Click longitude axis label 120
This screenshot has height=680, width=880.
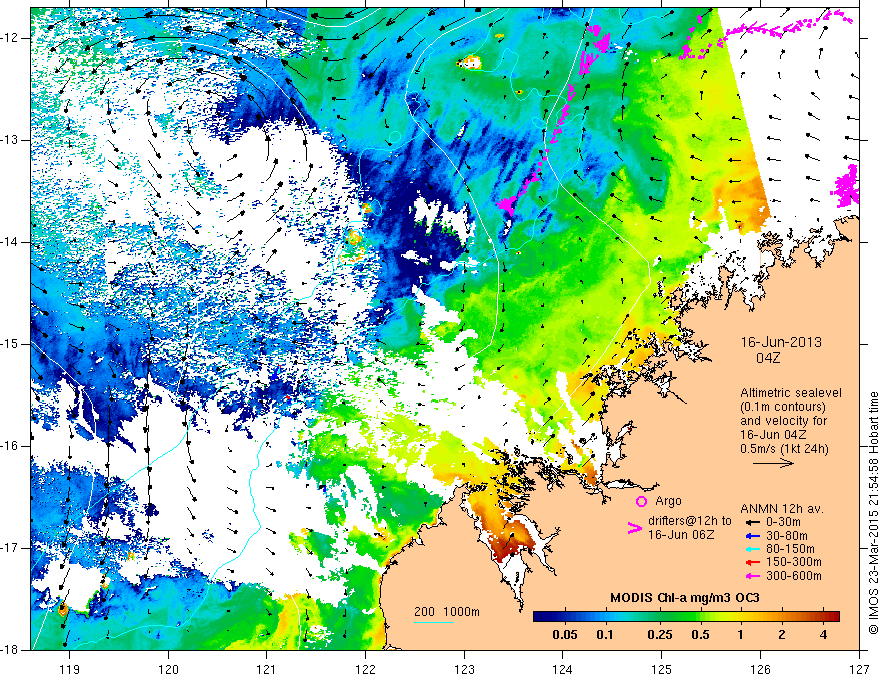(x=168, y=669)
